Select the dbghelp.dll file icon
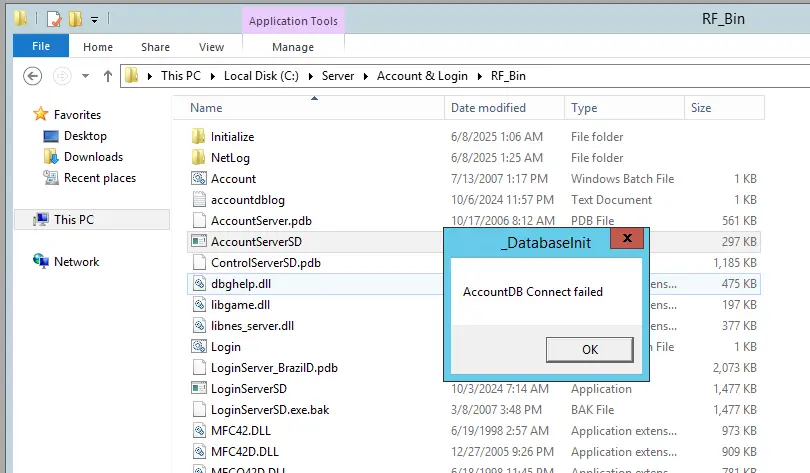Screen dimensions: 810x473 pos(199,283)
